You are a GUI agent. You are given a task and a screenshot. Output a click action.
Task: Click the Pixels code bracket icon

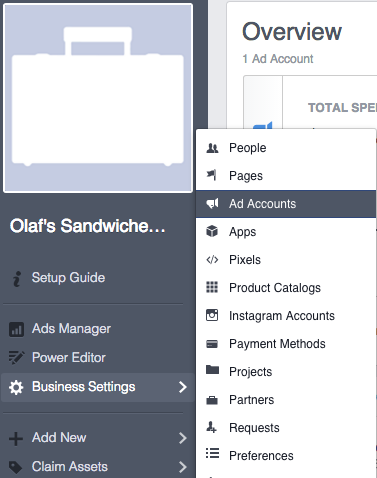click(x=212, y=259)
